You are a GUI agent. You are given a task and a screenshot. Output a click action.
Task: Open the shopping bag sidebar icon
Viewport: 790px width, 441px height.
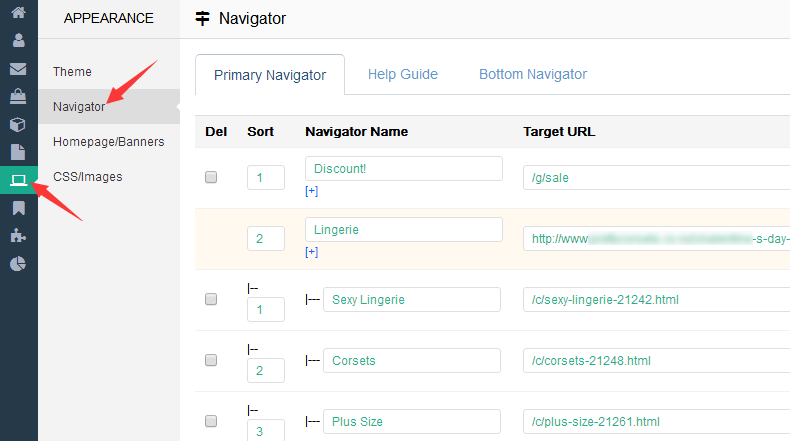point(18,97)
